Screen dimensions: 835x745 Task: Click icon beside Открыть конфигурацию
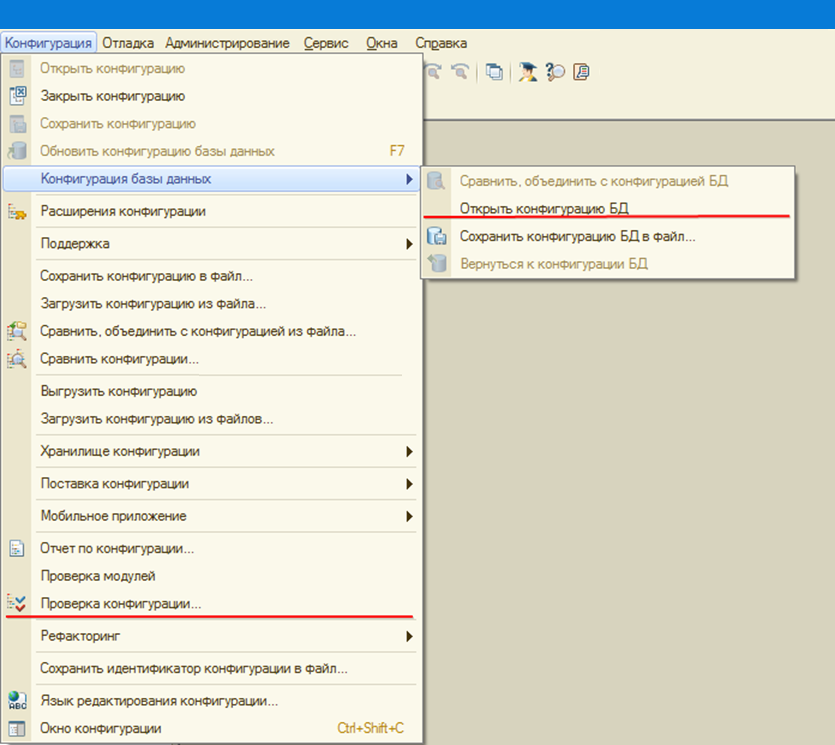[17, 68]
